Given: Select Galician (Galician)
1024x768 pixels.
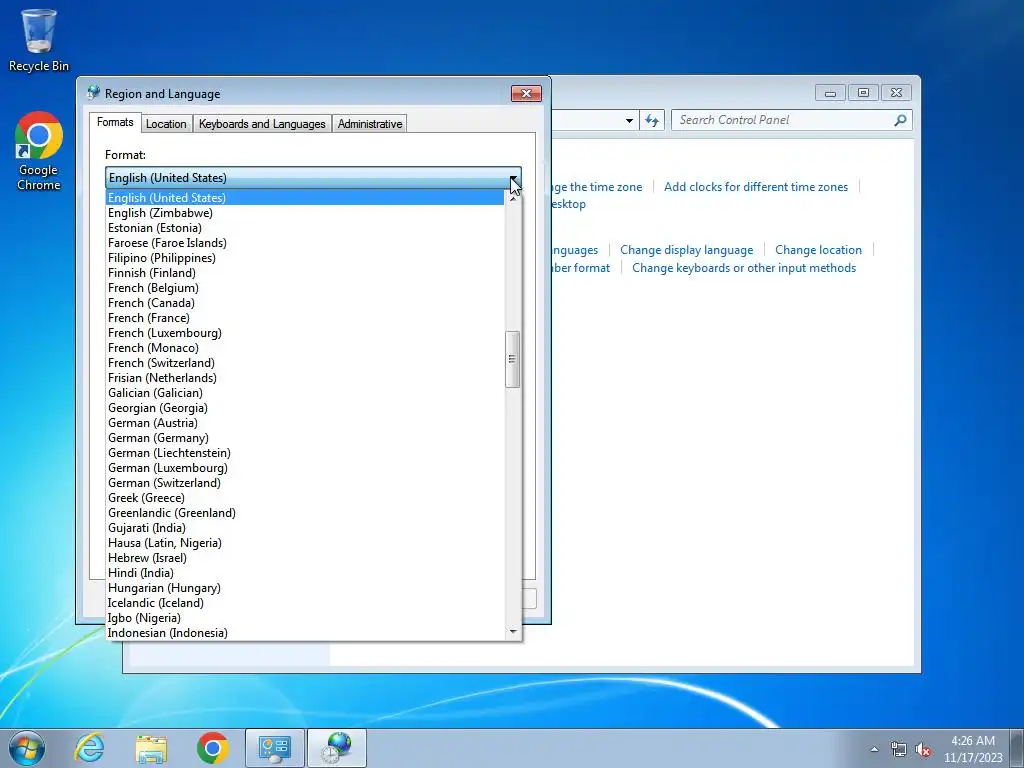Looking at the screenshot, I should (305, 393).
